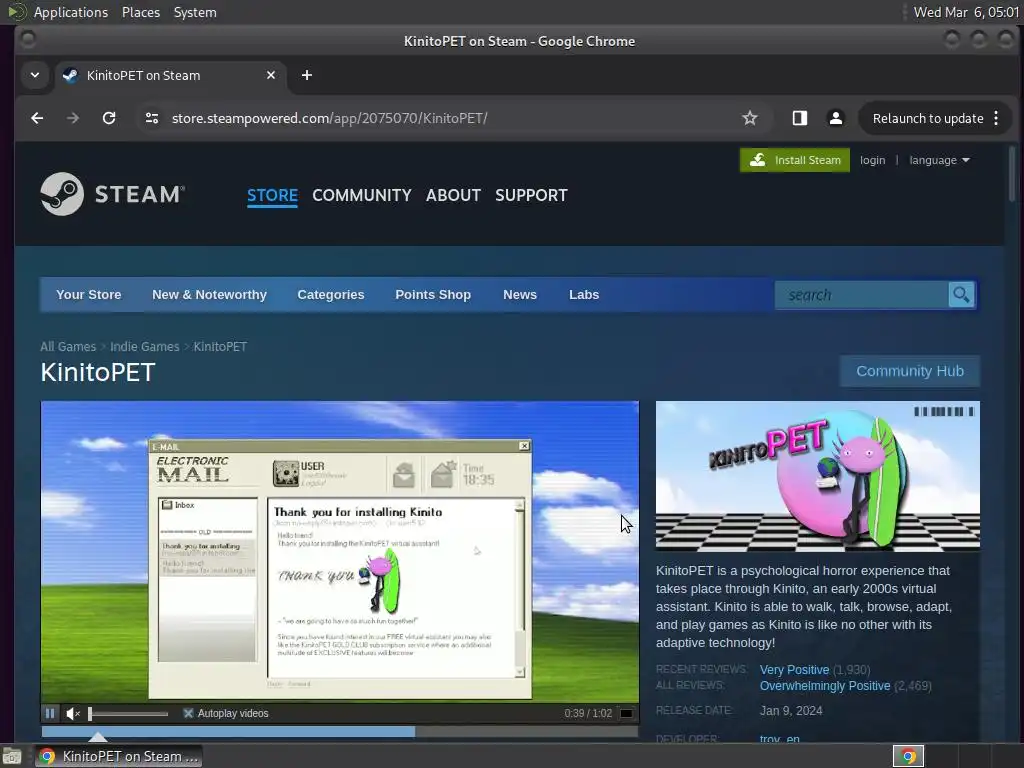Screen dimensions: 1024x768
Task: Close the KinitoPET on Steam tab
Action: pos(270,75)
